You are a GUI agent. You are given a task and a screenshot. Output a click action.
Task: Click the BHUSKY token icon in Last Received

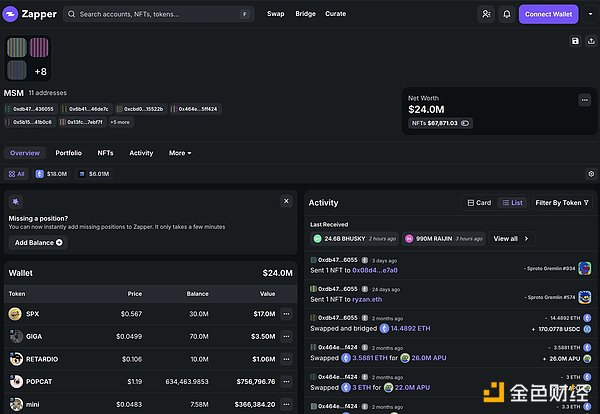tap(317, 239)
